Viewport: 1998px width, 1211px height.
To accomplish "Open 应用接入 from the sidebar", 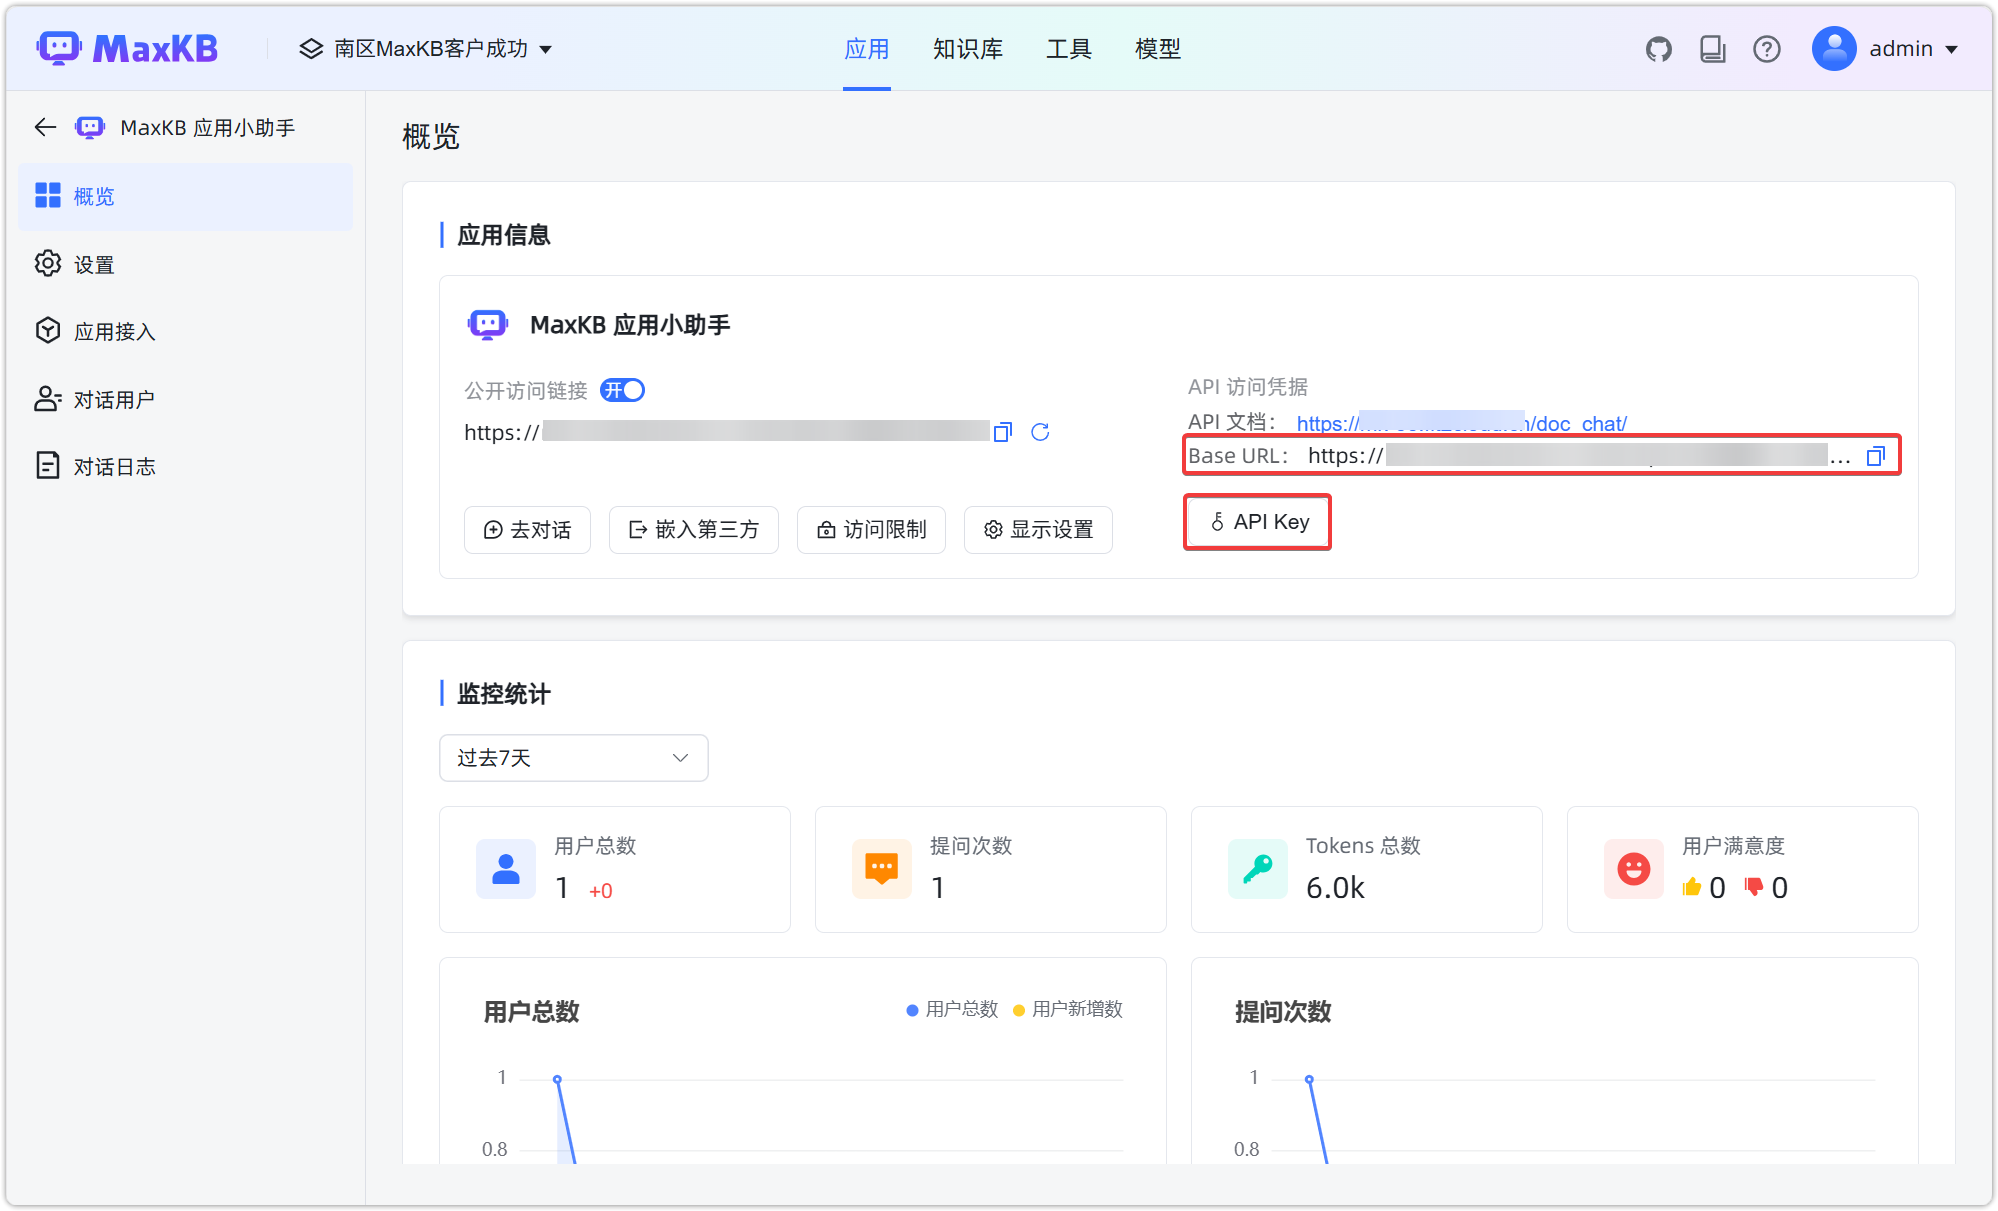I will [113, 331].
